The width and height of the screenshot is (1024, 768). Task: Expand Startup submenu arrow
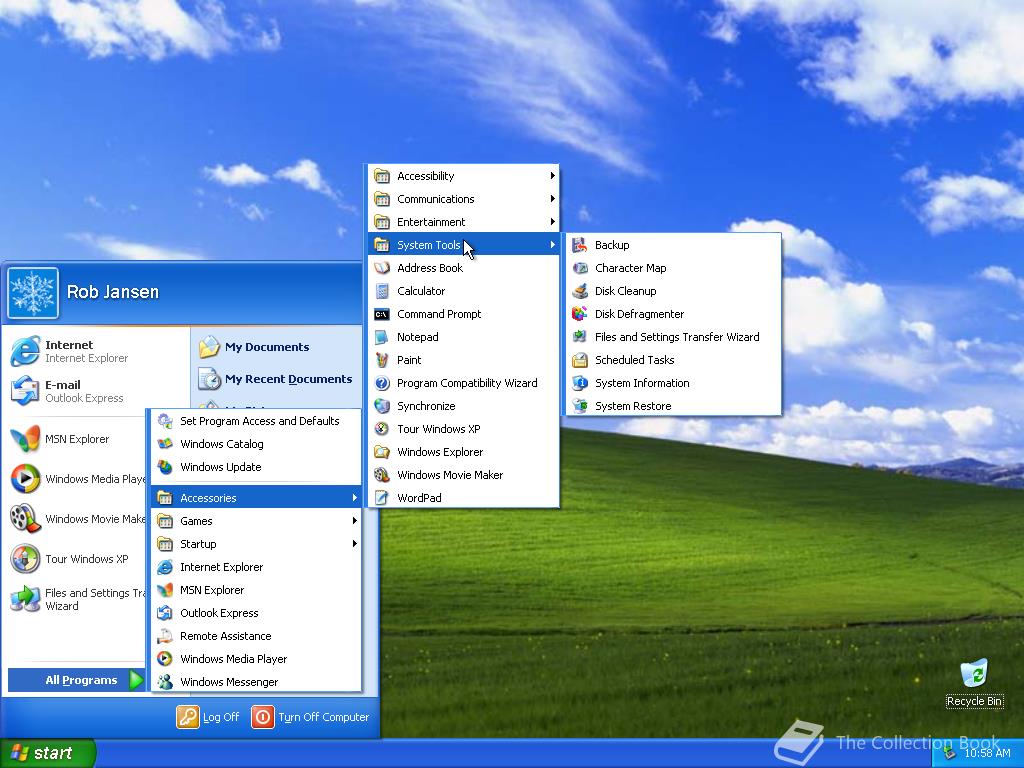[355, 544]
